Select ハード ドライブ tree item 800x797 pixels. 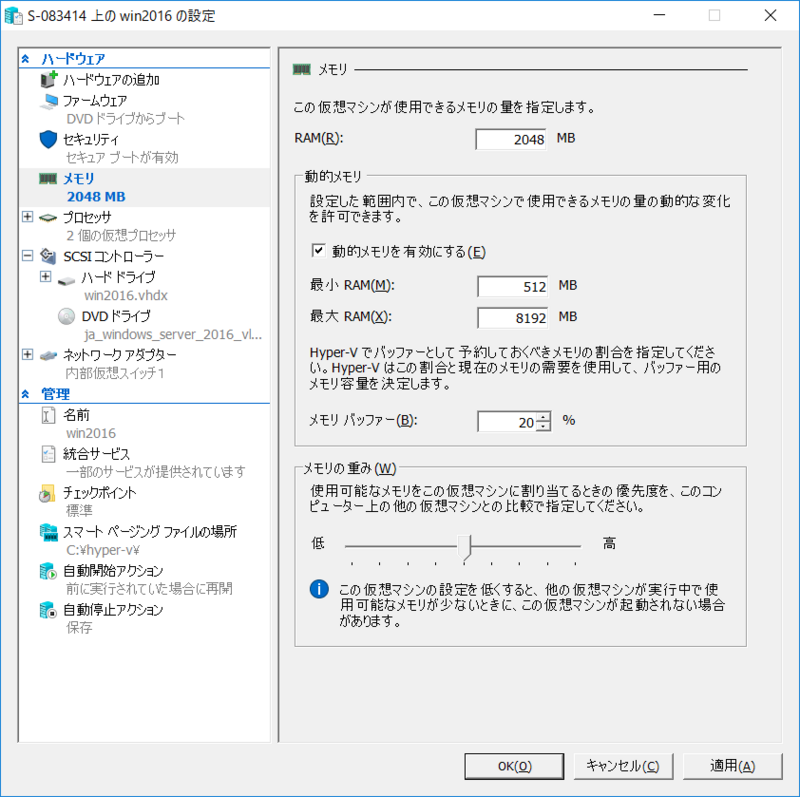coord(118,277)
